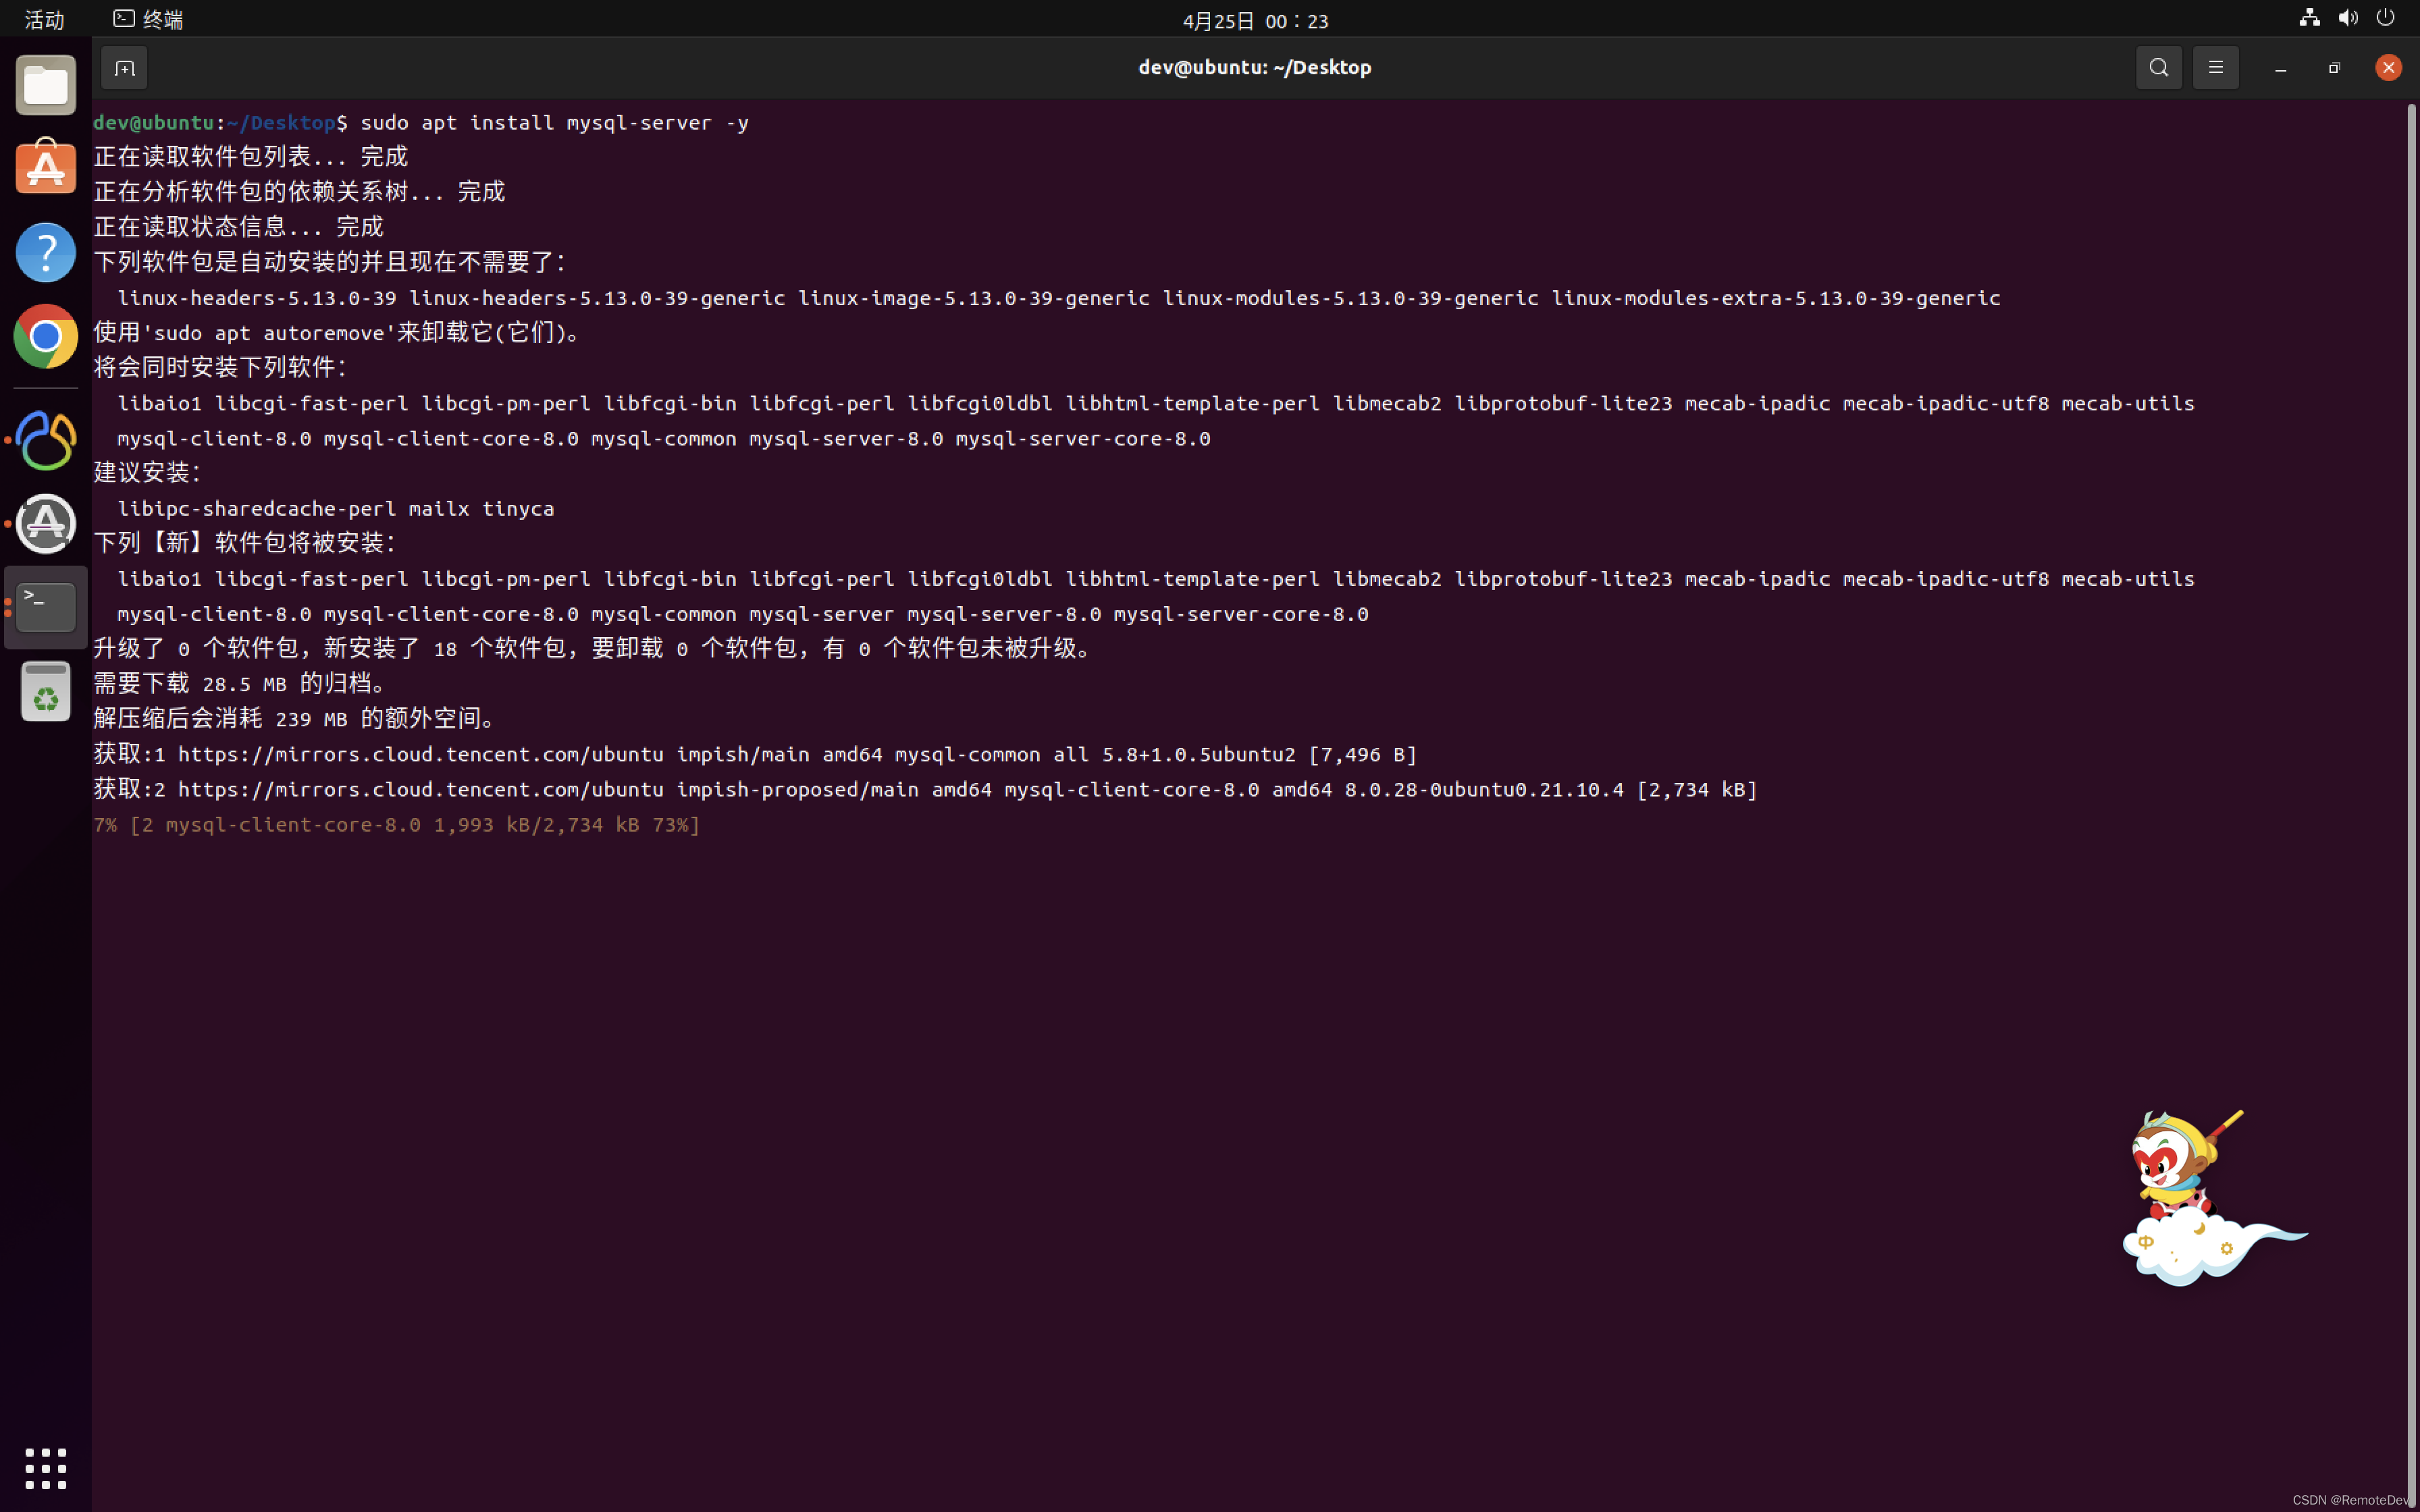Click the 将会同时安装下列软件 heading
2420x1512 pixels.
tap(220, 367)
